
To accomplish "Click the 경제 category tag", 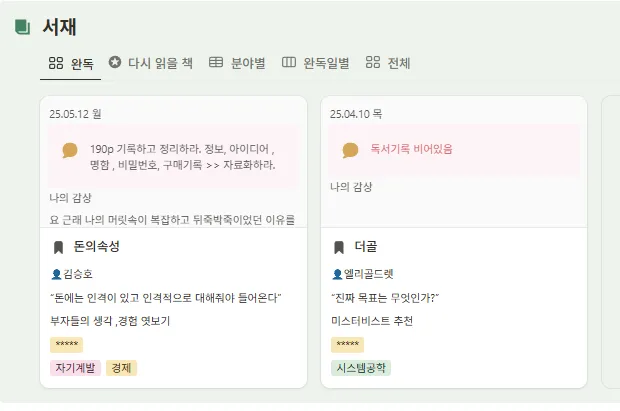I will pos(121,368).
